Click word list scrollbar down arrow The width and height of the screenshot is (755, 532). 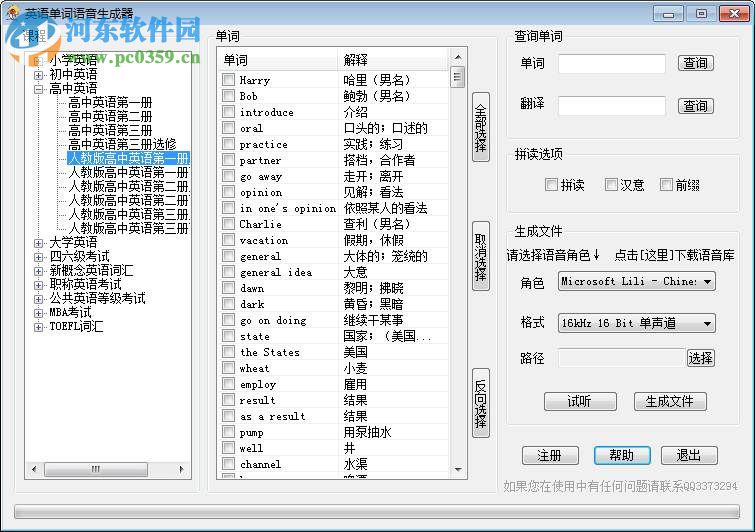coord(458,469)
